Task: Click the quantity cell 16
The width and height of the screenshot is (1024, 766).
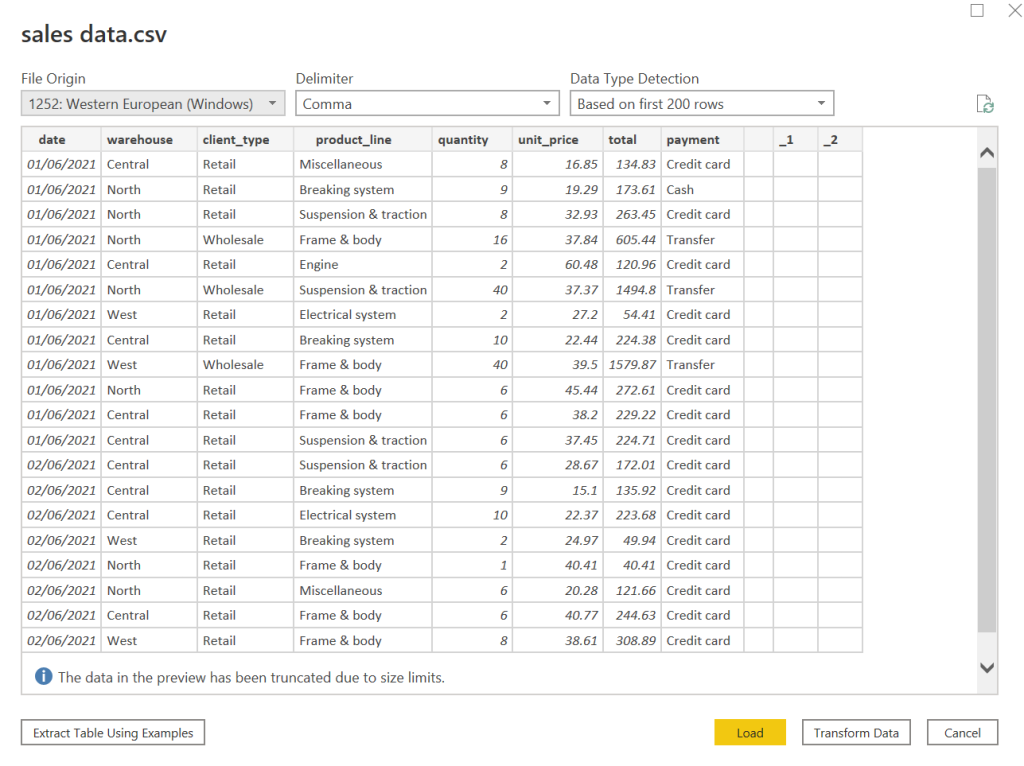Action: (472, 240)
